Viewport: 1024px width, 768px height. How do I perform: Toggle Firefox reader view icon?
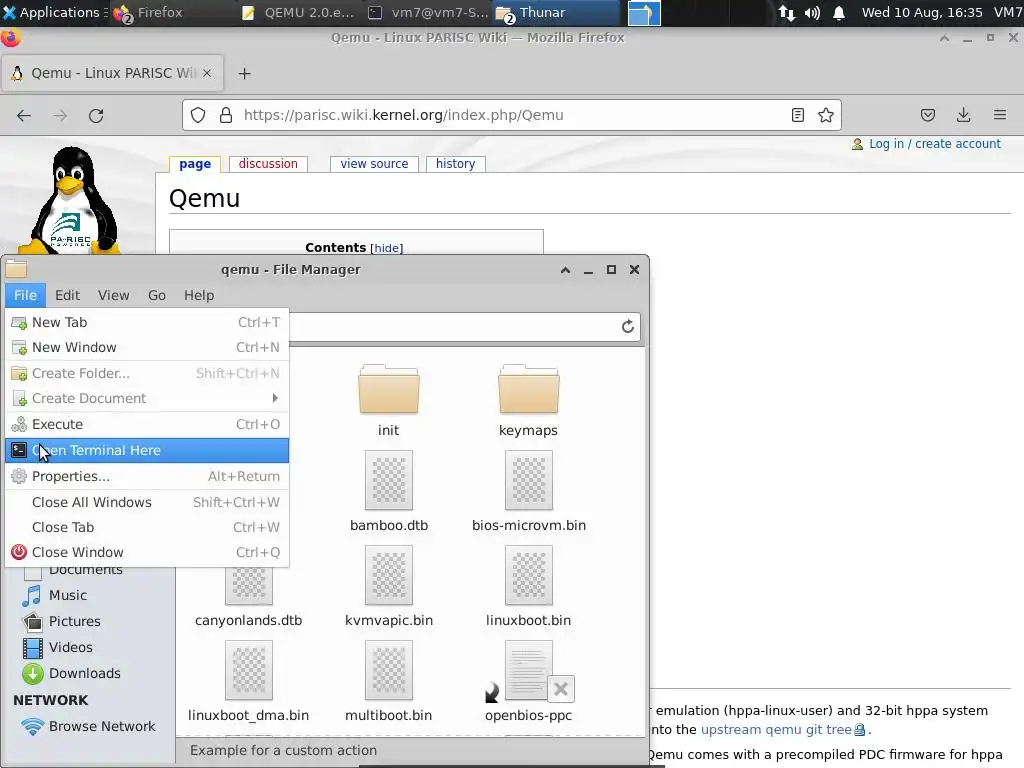(x=797, y=116)
